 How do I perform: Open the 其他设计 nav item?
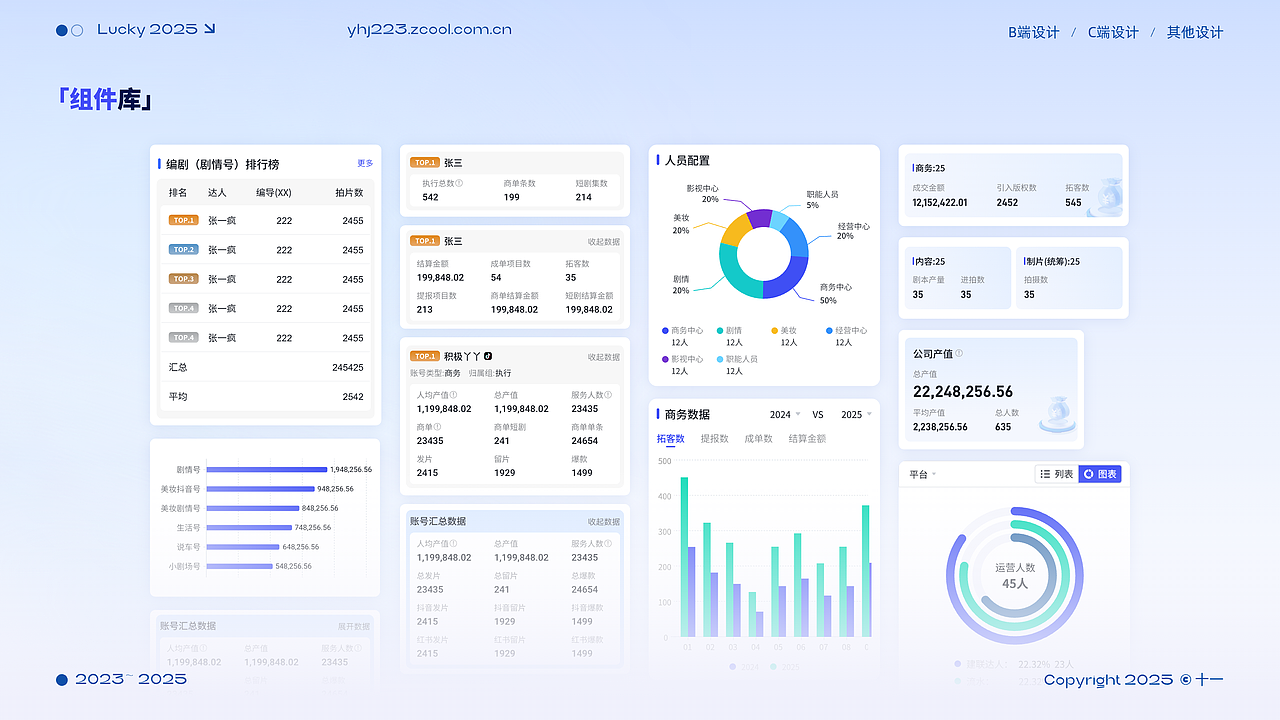tap(1195, 32)
